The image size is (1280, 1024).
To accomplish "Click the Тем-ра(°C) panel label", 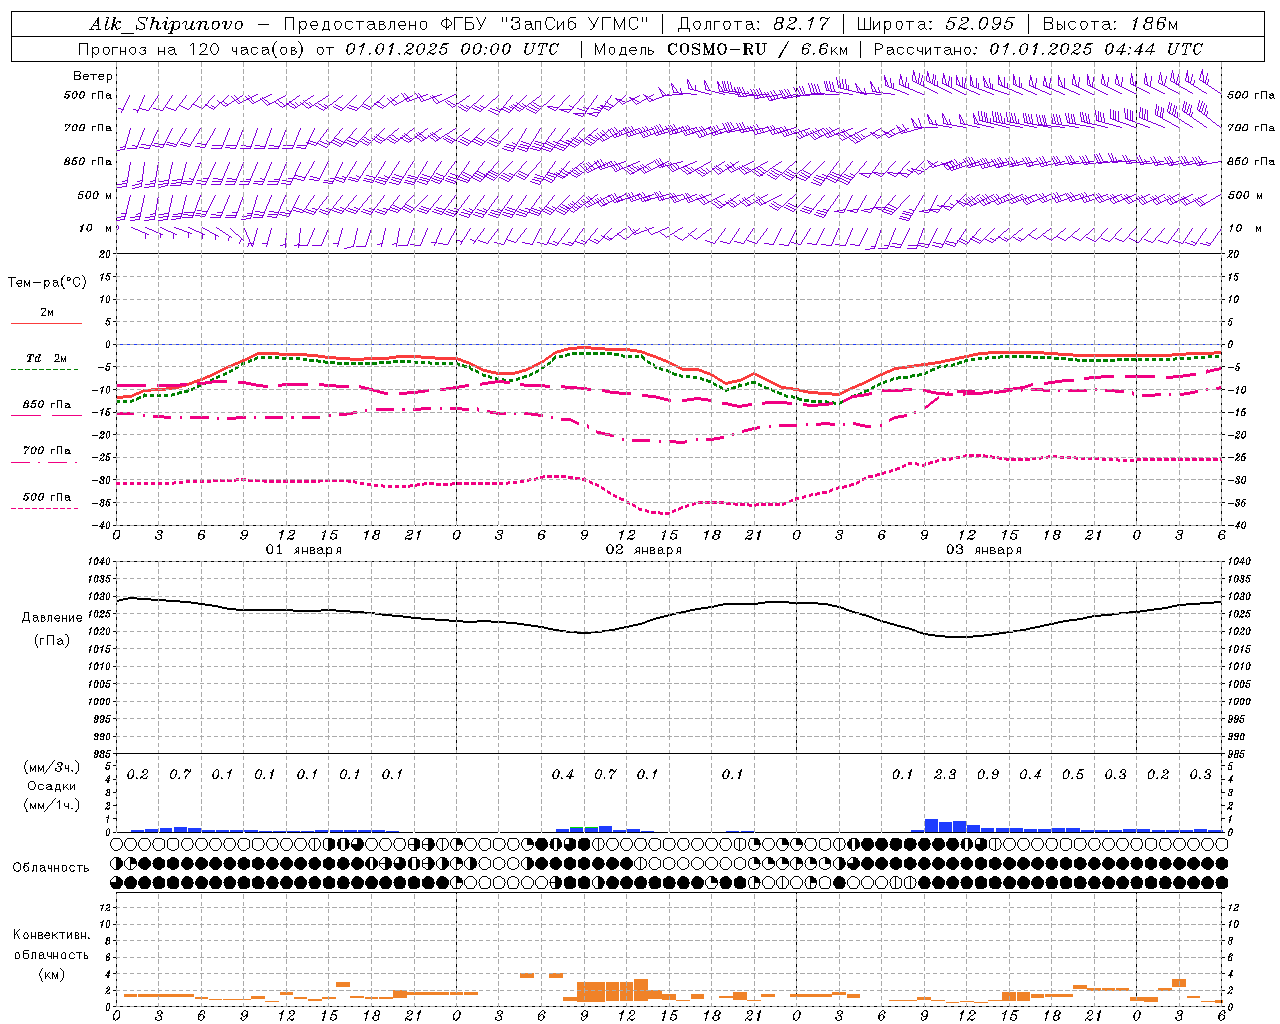I will (x=47, y=283).
